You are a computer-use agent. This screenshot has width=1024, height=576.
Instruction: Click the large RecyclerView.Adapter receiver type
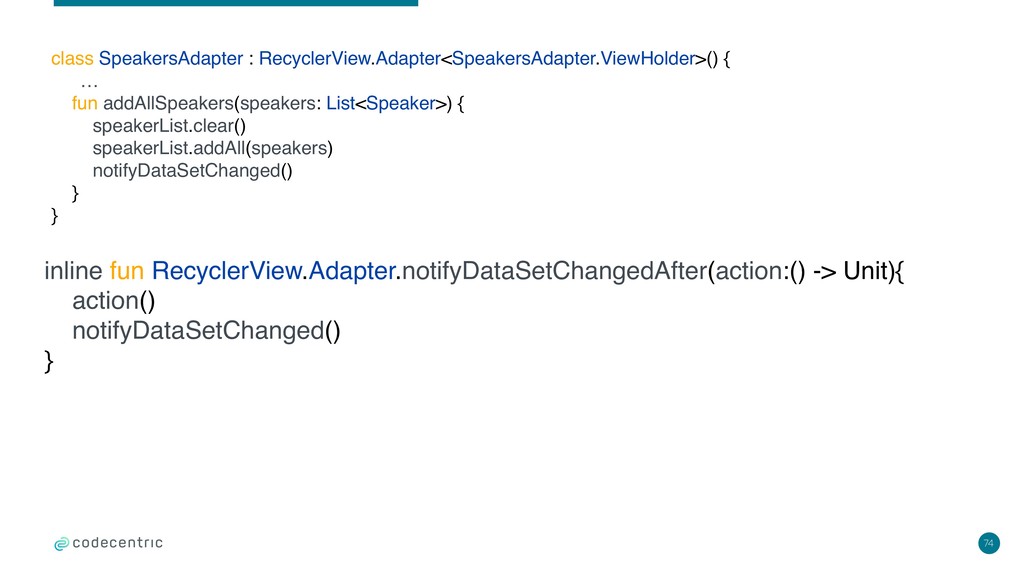click(x=274, y=271)
